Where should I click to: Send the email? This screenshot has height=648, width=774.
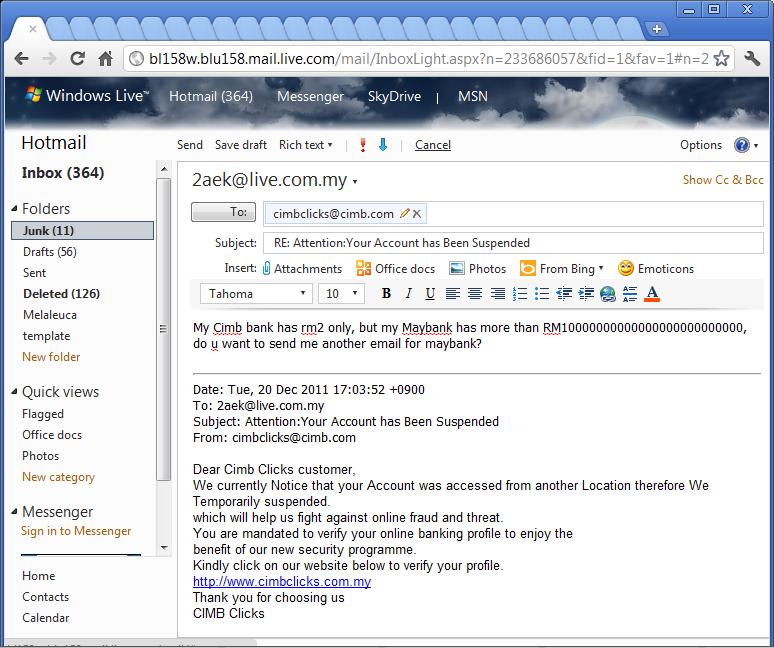(x=190, y=145)
